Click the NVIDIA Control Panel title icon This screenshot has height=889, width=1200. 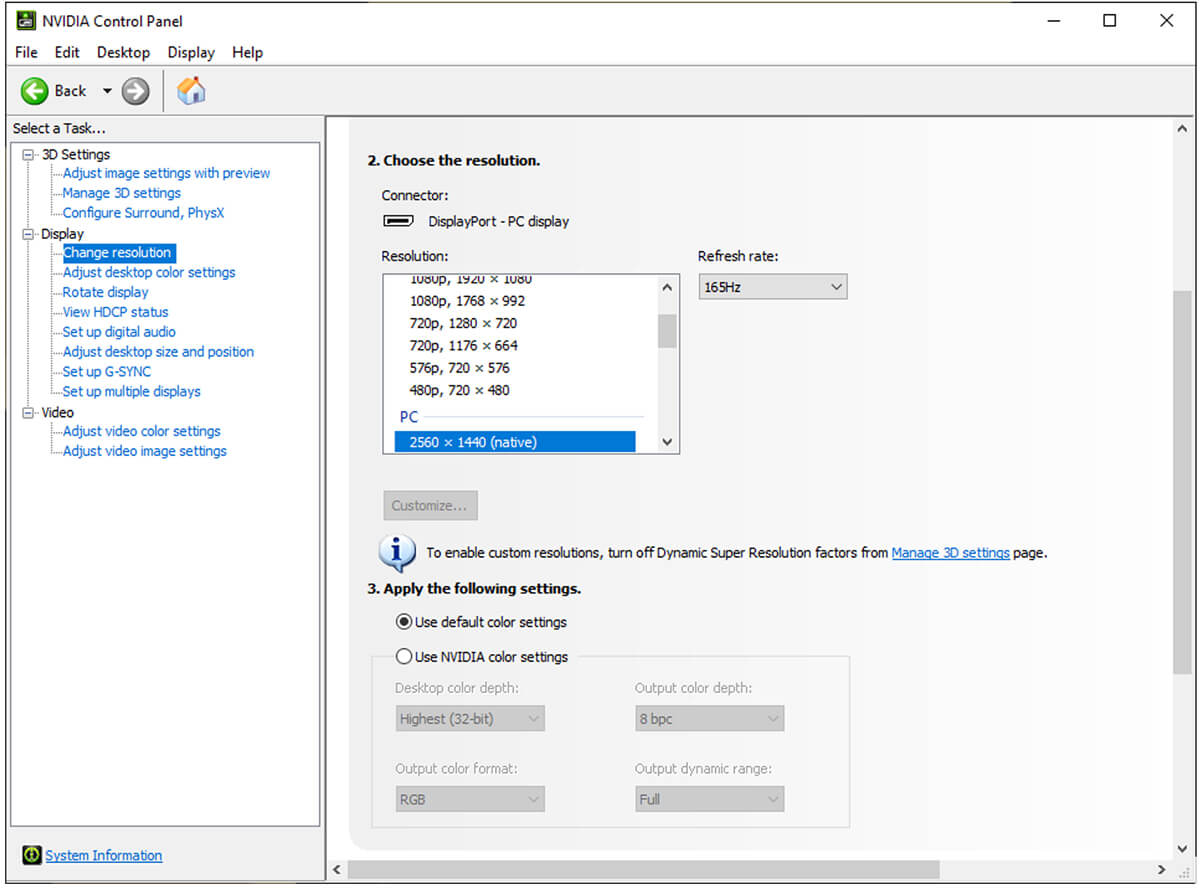pos(26,20)
